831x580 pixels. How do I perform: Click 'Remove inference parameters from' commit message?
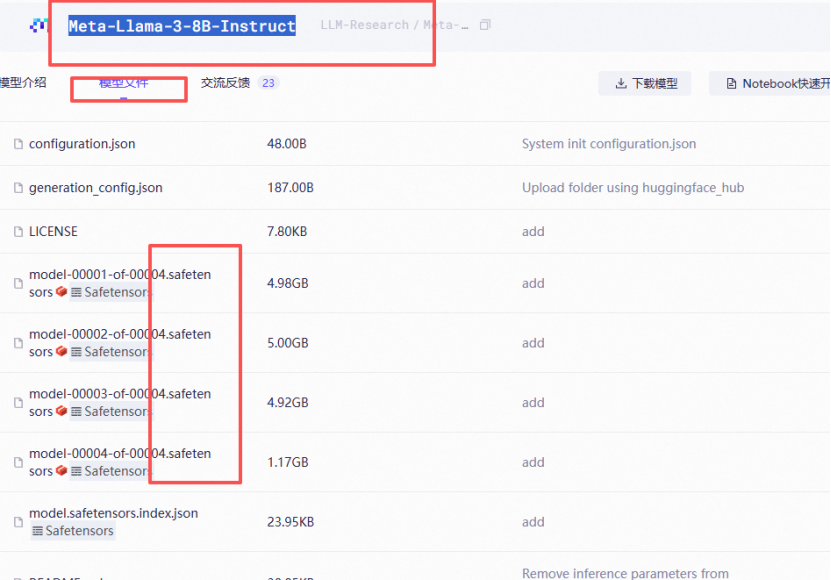(x=625, y=573)
